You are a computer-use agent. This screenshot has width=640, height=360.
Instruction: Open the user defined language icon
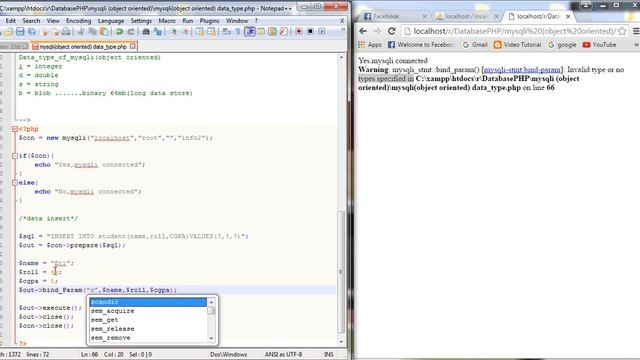click(261, 31)
